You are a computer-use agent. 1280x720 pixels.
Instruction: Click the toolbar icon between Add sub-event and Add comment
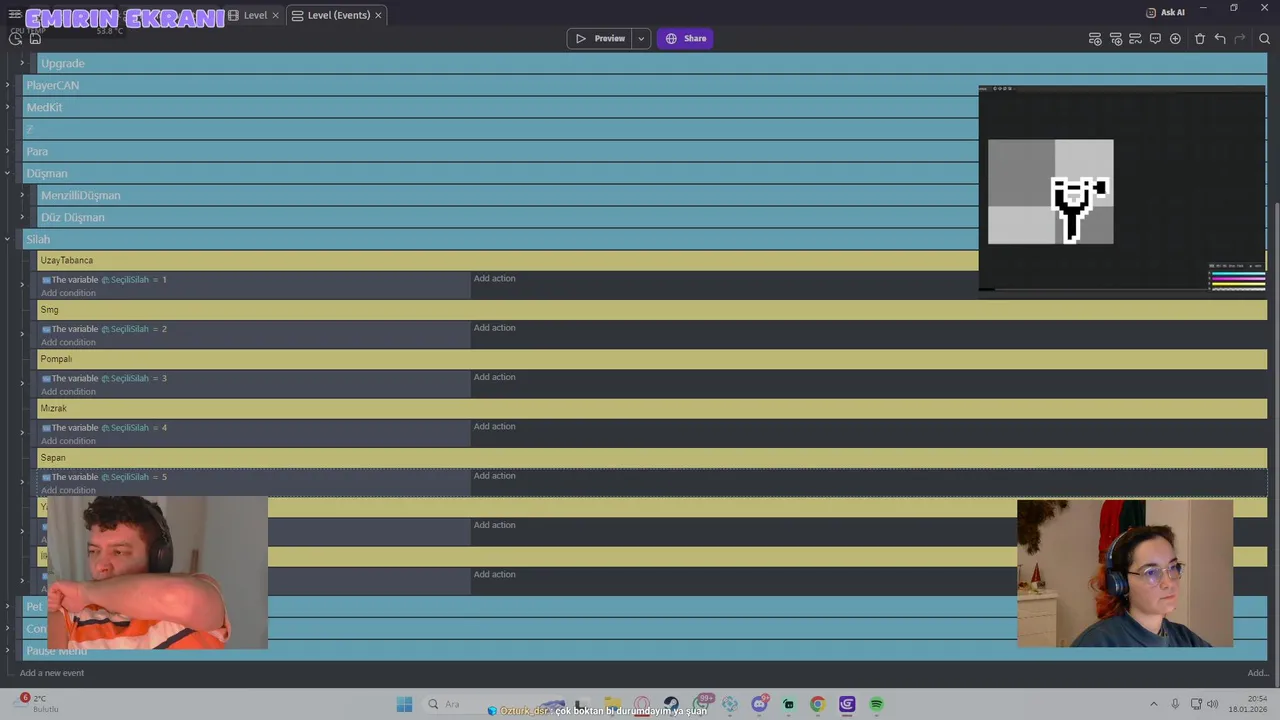click(1135, 39)
